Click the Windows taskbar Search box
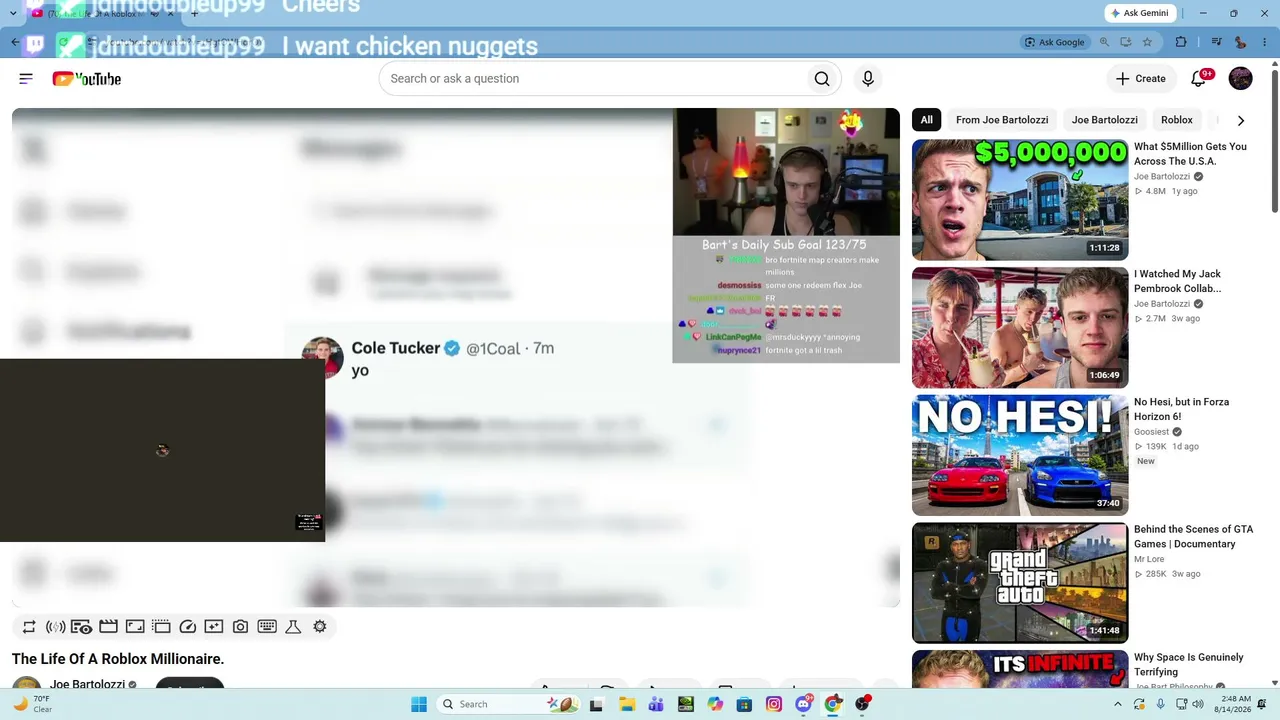Image resolution: width=1280 pixels, height=720 pixels. (x=508, y=704)
